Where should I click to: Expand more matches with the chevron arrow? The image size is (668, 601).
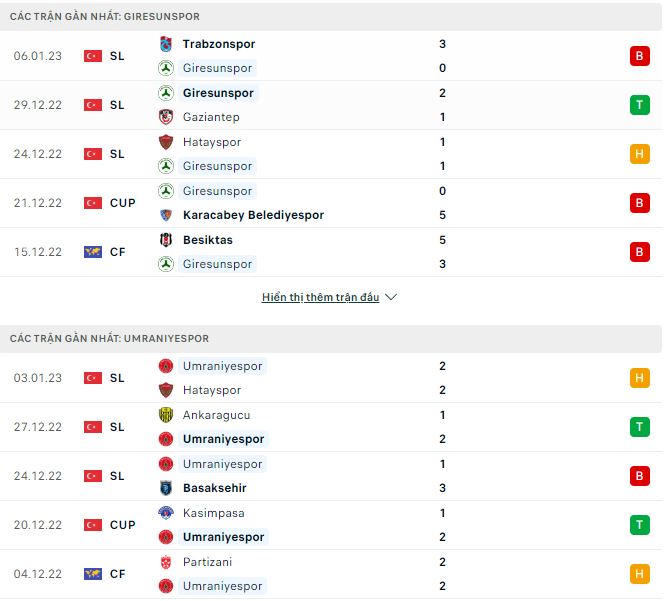391,297
